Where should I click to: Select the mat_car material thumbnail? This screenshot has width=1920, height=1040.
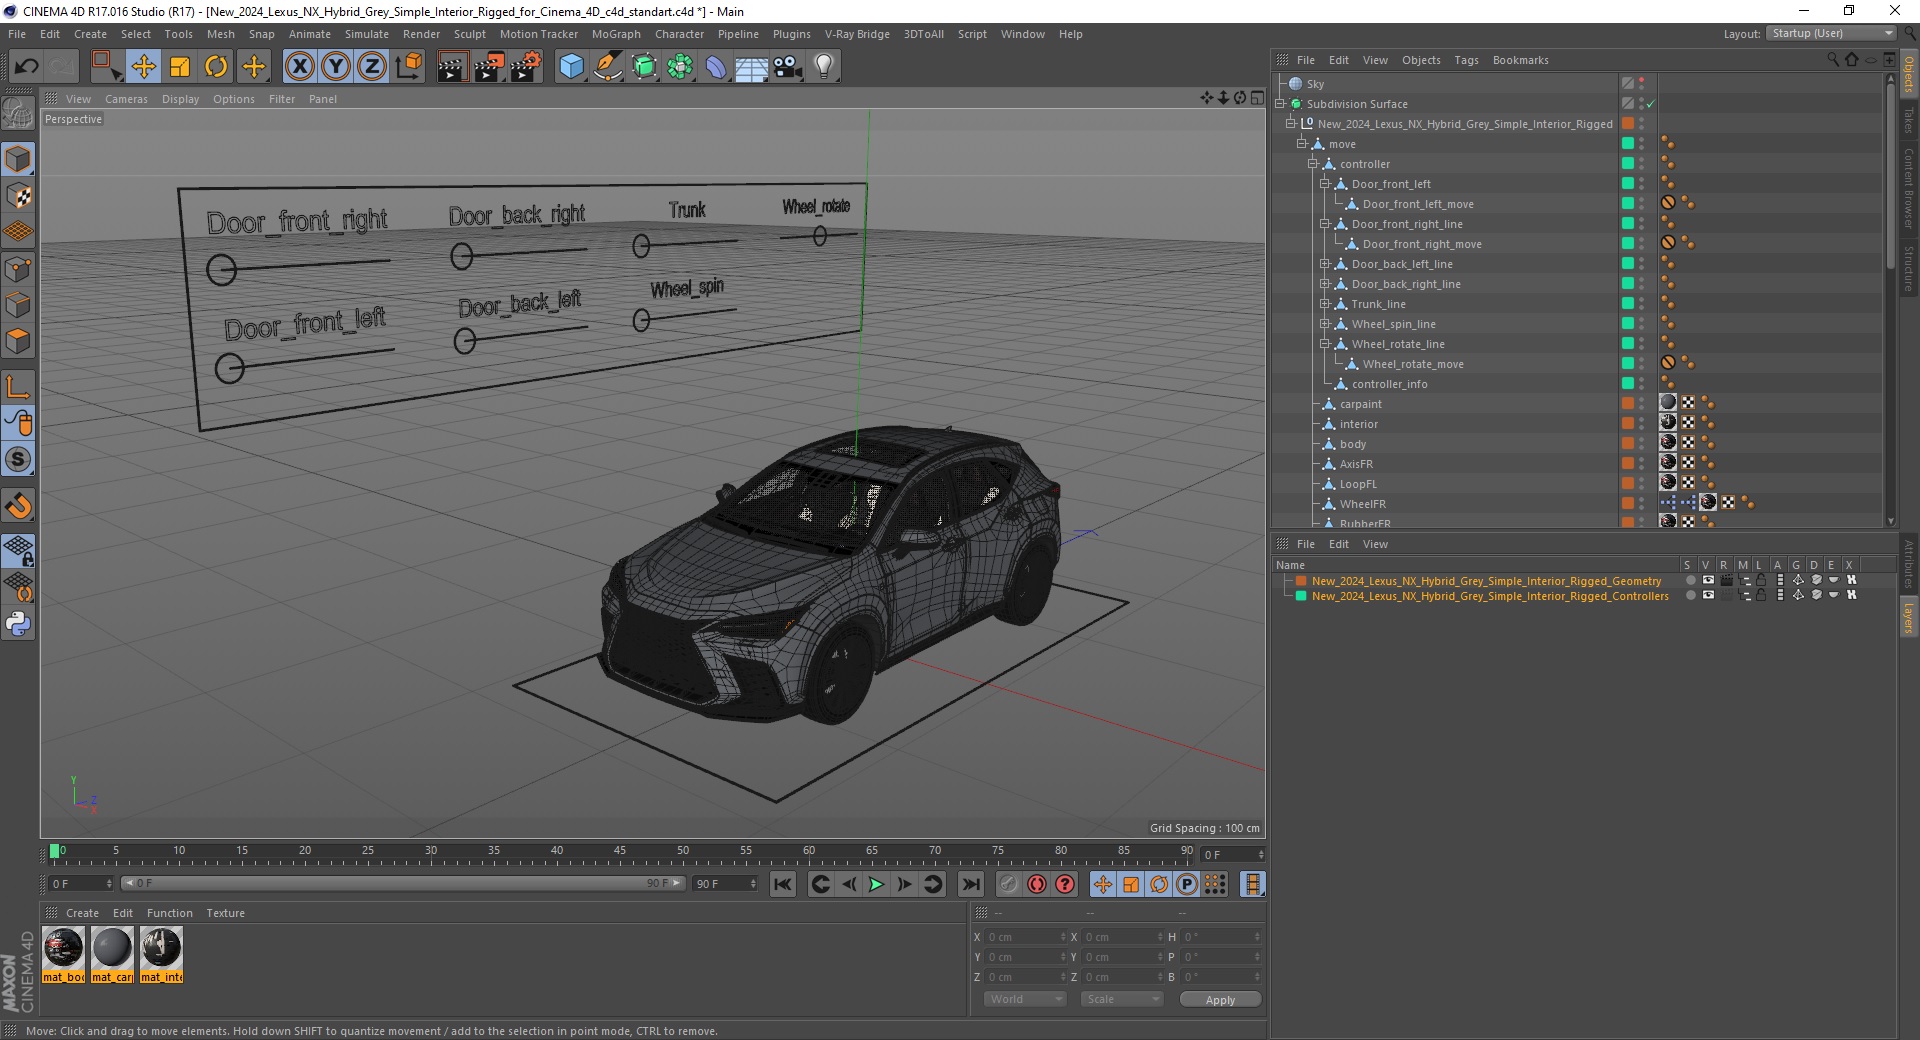[112, 955]
